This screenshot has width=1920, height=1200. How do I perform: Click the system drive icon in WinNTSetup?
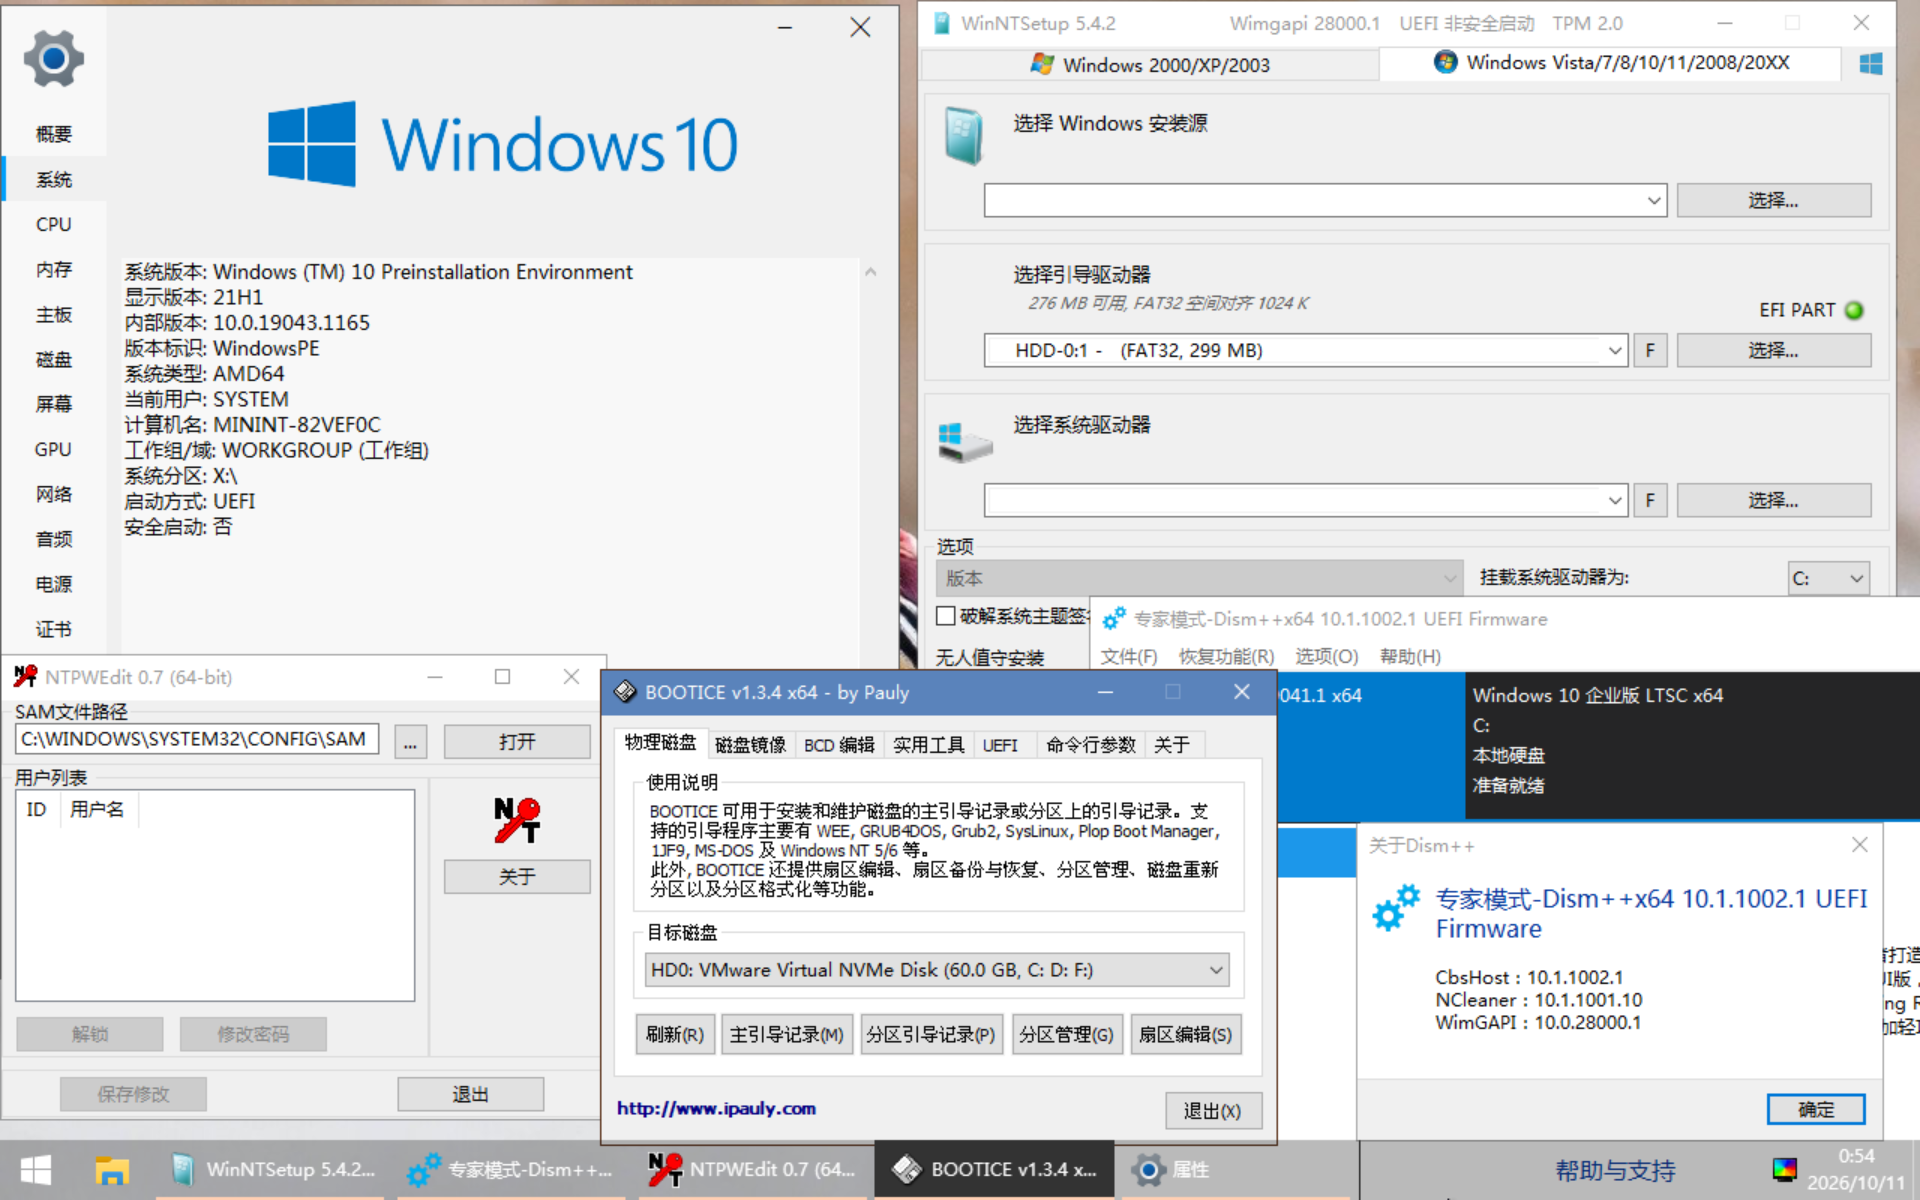(x=965, y=441)
